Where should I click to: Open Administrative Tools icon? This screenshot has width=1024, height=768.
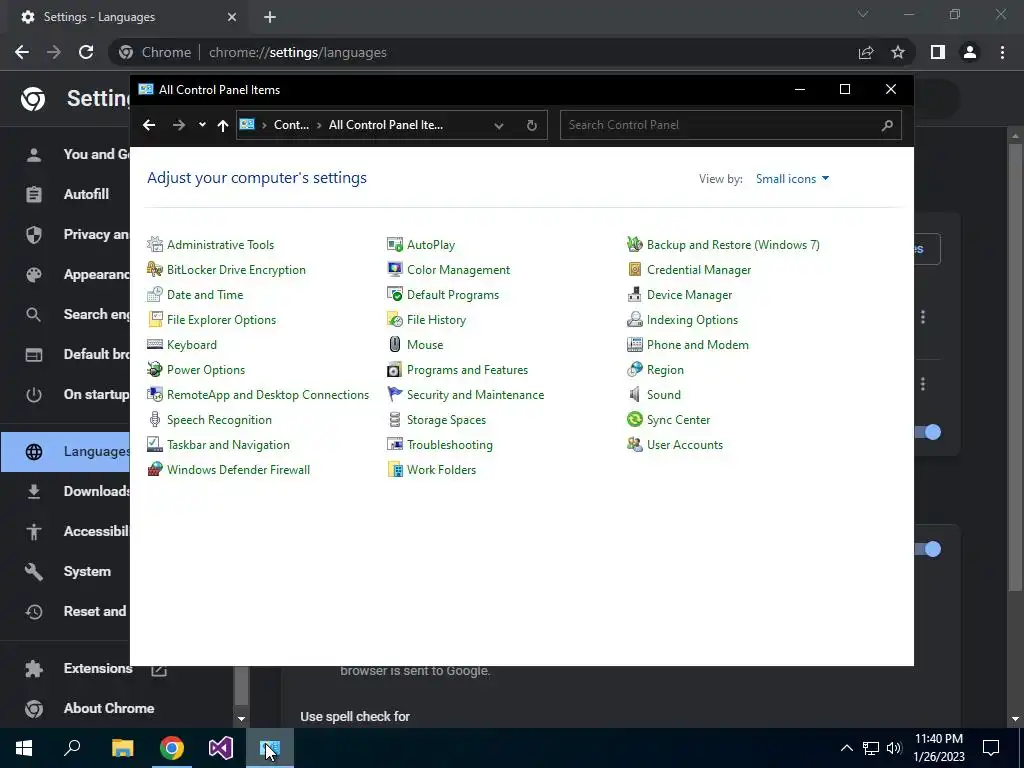pos(155,244)
